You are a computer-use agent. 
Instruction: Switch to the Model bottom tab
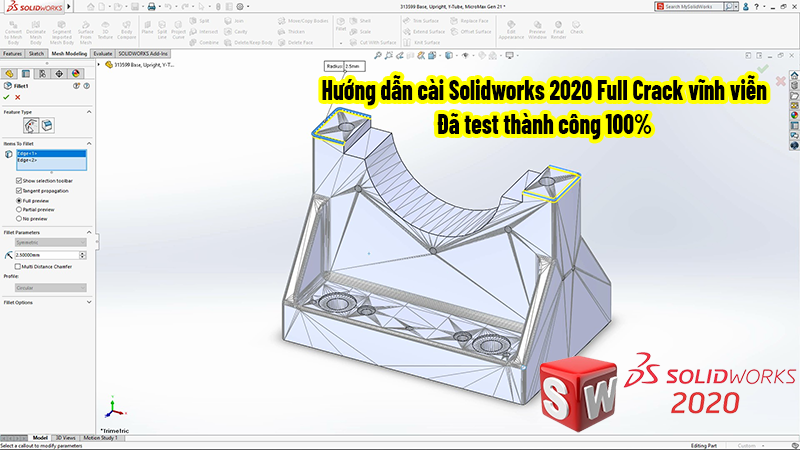point(40,438)
